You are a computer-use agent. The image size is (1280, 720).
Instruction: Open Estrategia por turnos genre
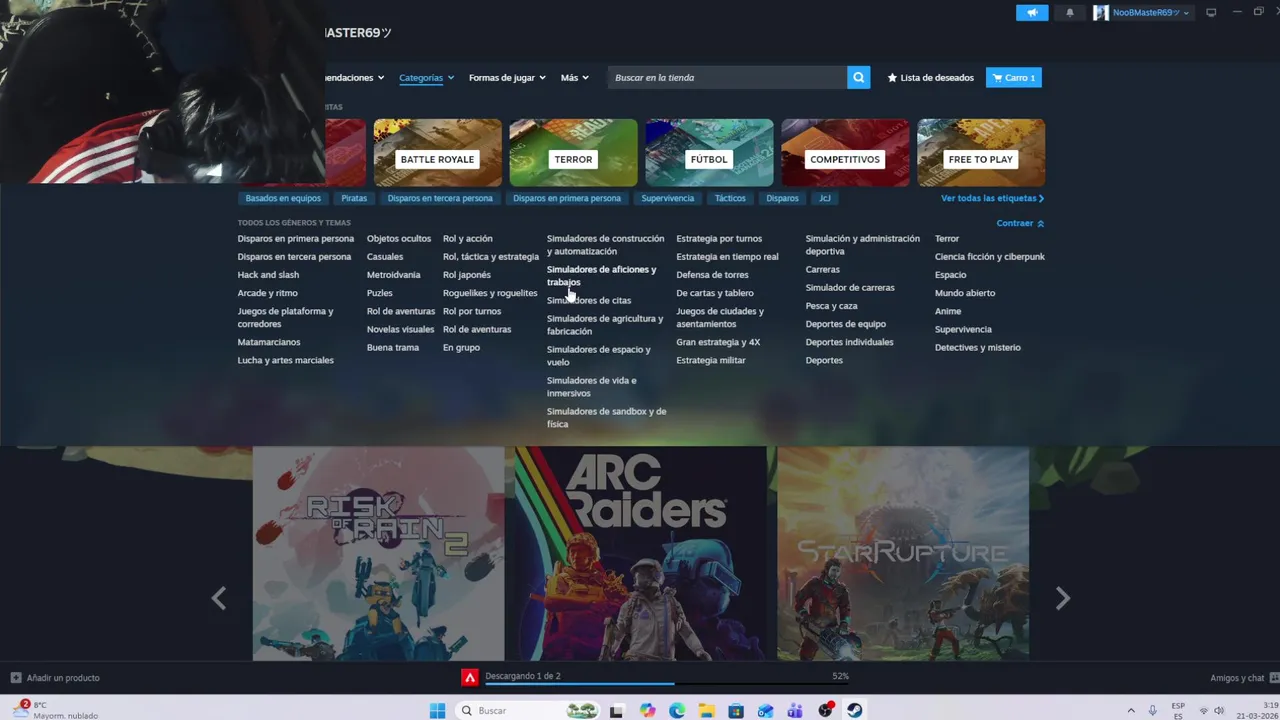[x=719, y=238]
